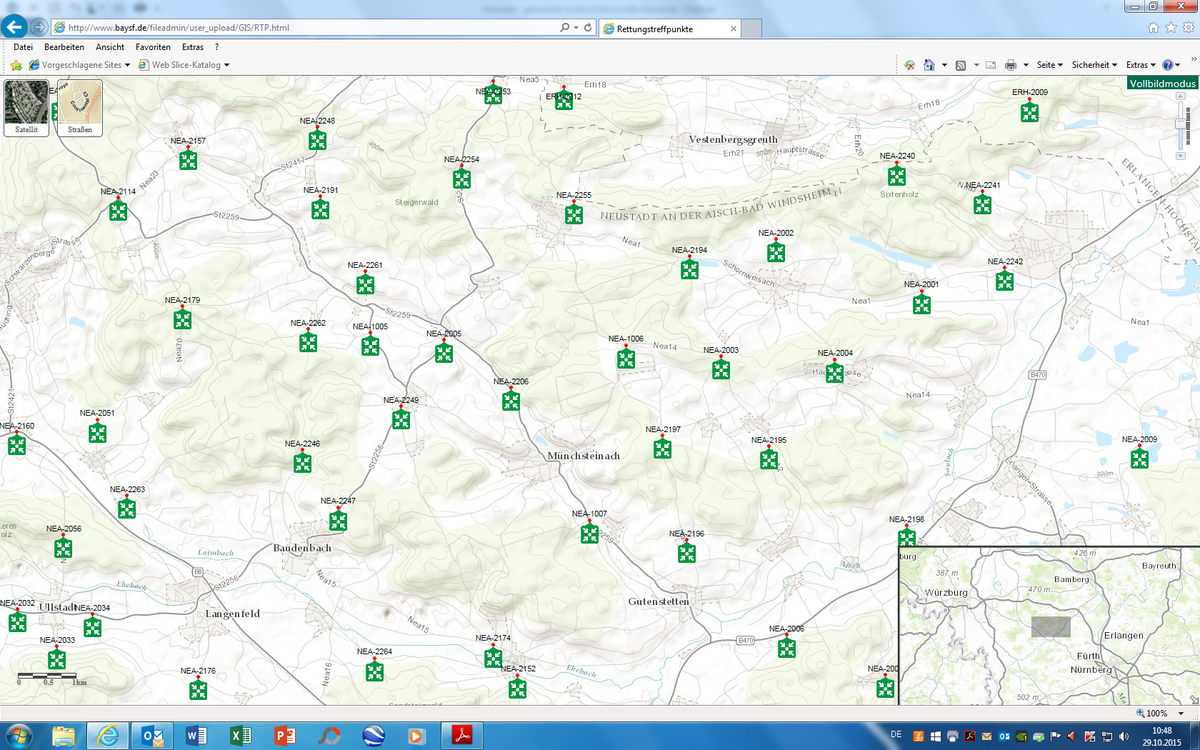Click the NEA-2009 rescue point marker

(x=1139, y=459)
